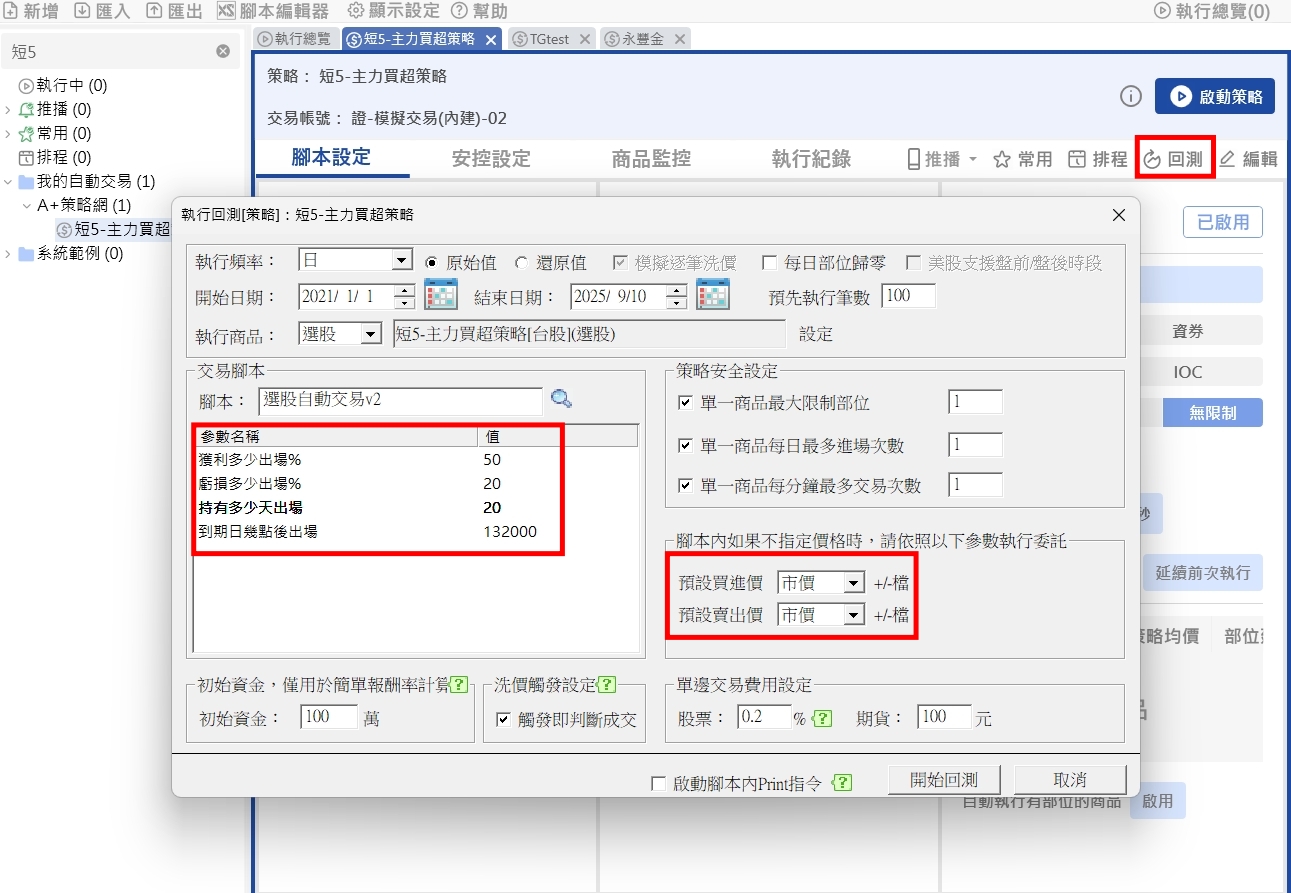
Task: Click the 常用 star icon
Action: pos(1002,159)
